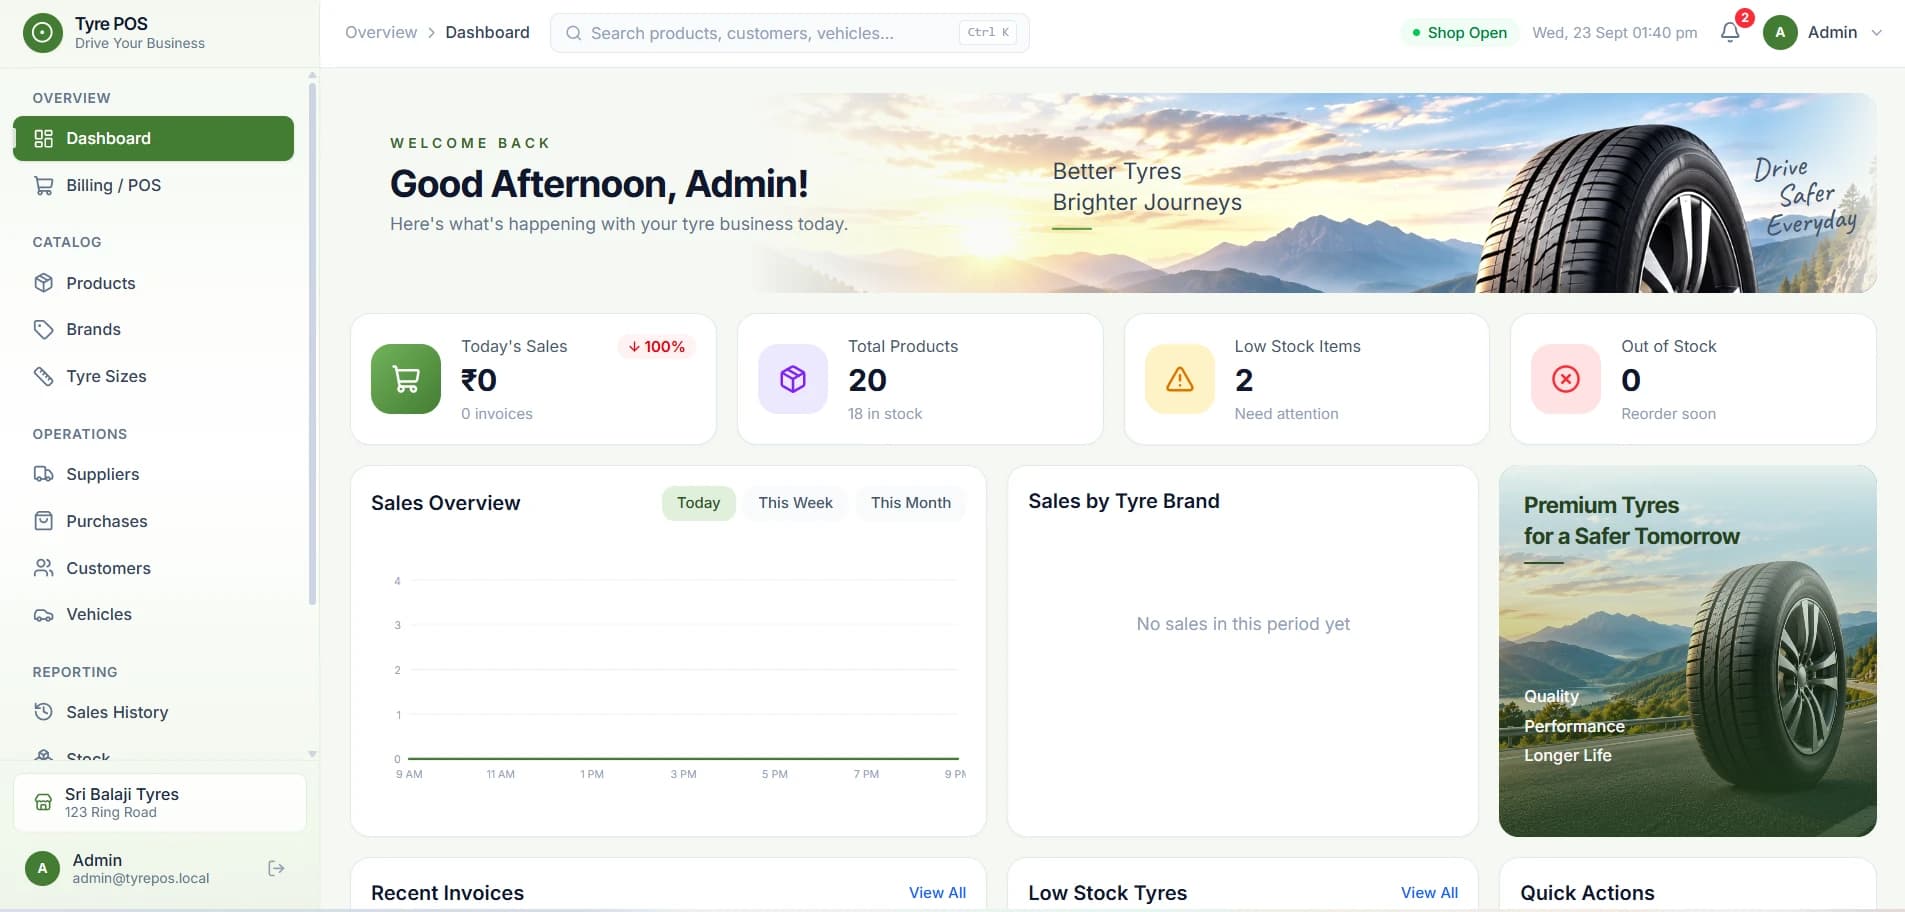Click the Dashboard breadcrumb text
The image size is (1905, 912).
(487, 32)
